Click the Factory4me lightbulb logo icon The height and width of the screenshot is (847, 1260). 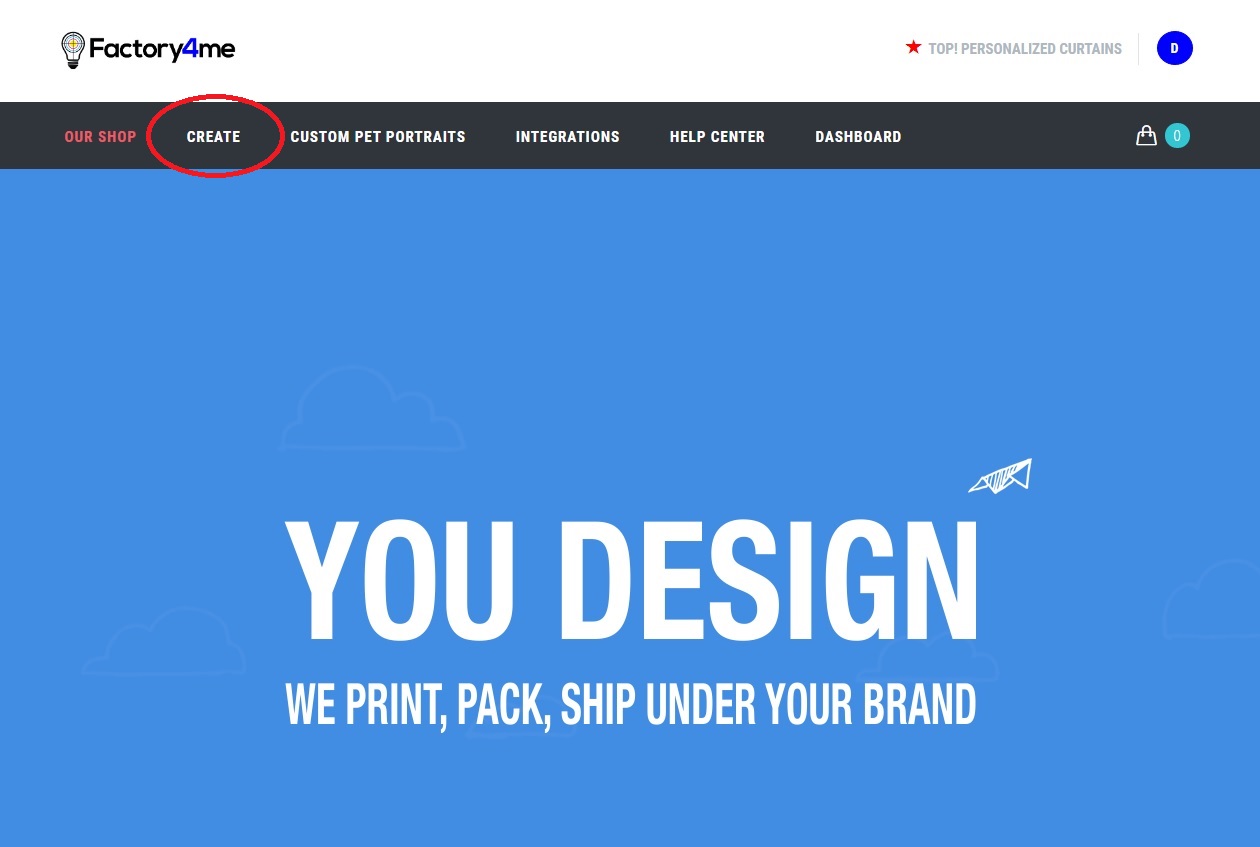point(73,49)
